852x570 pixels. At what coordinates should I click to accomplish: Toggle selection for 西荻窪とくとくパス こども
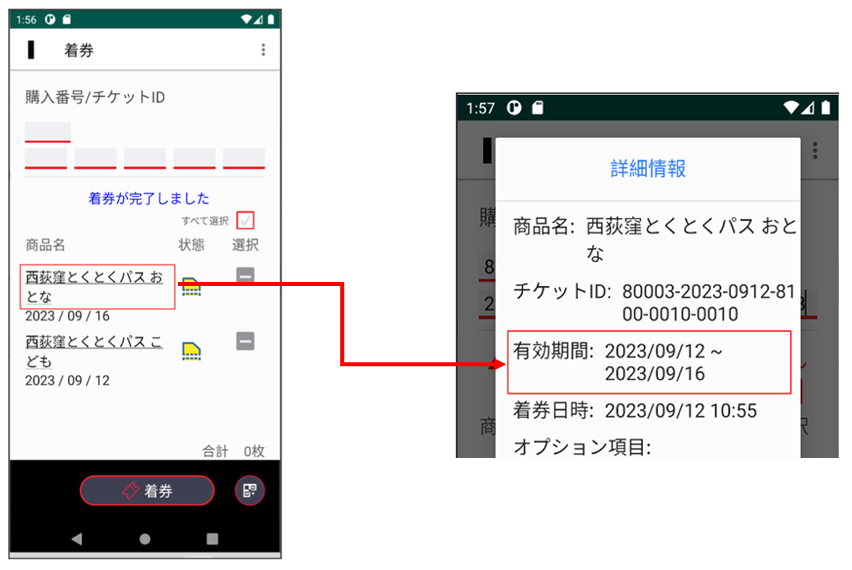point(245,341)
